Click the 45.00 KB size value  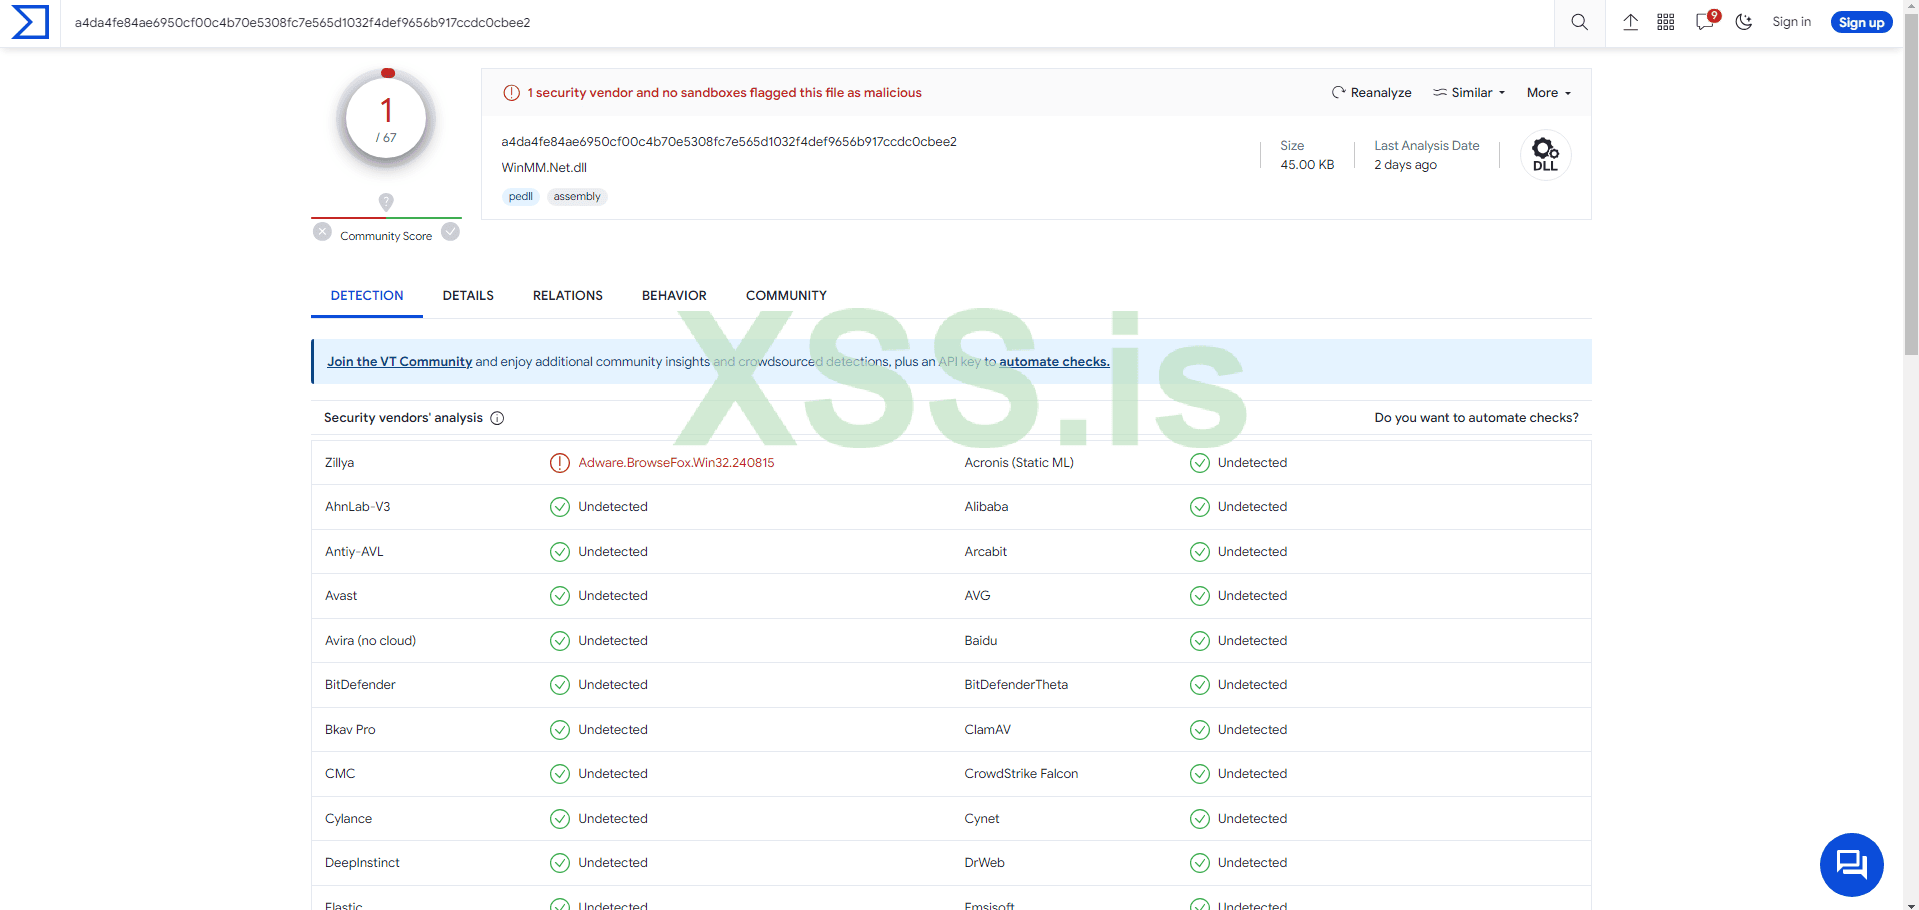tap(1307, 165)
